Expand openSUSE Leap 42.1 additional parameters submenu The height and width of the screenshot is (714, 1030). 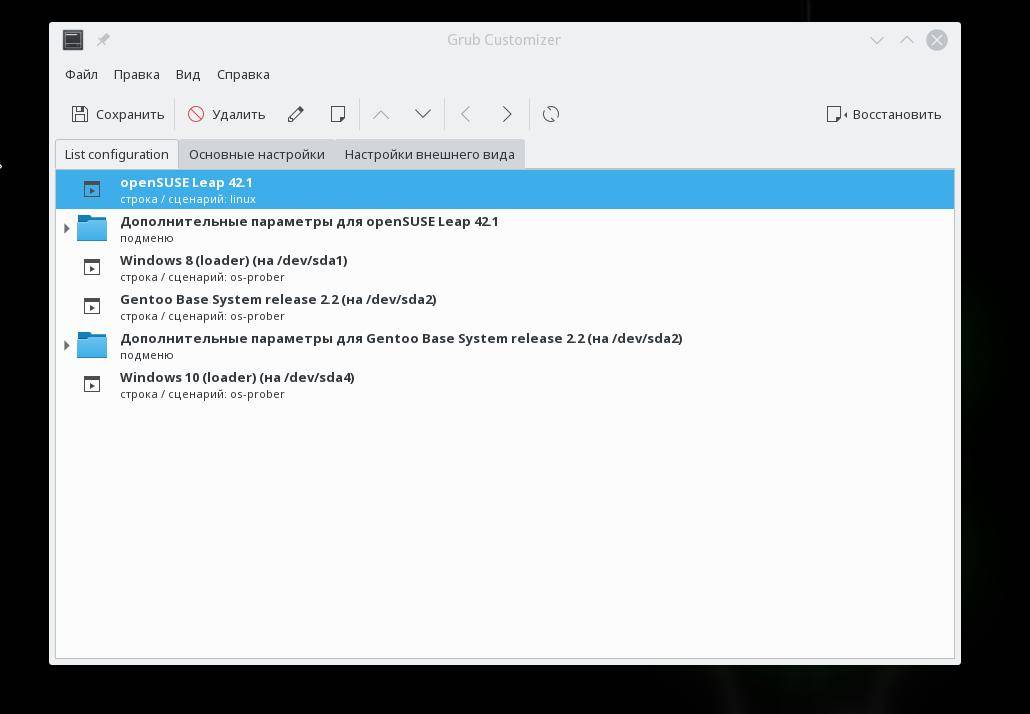pyautogui.click(x=67, y=229)
